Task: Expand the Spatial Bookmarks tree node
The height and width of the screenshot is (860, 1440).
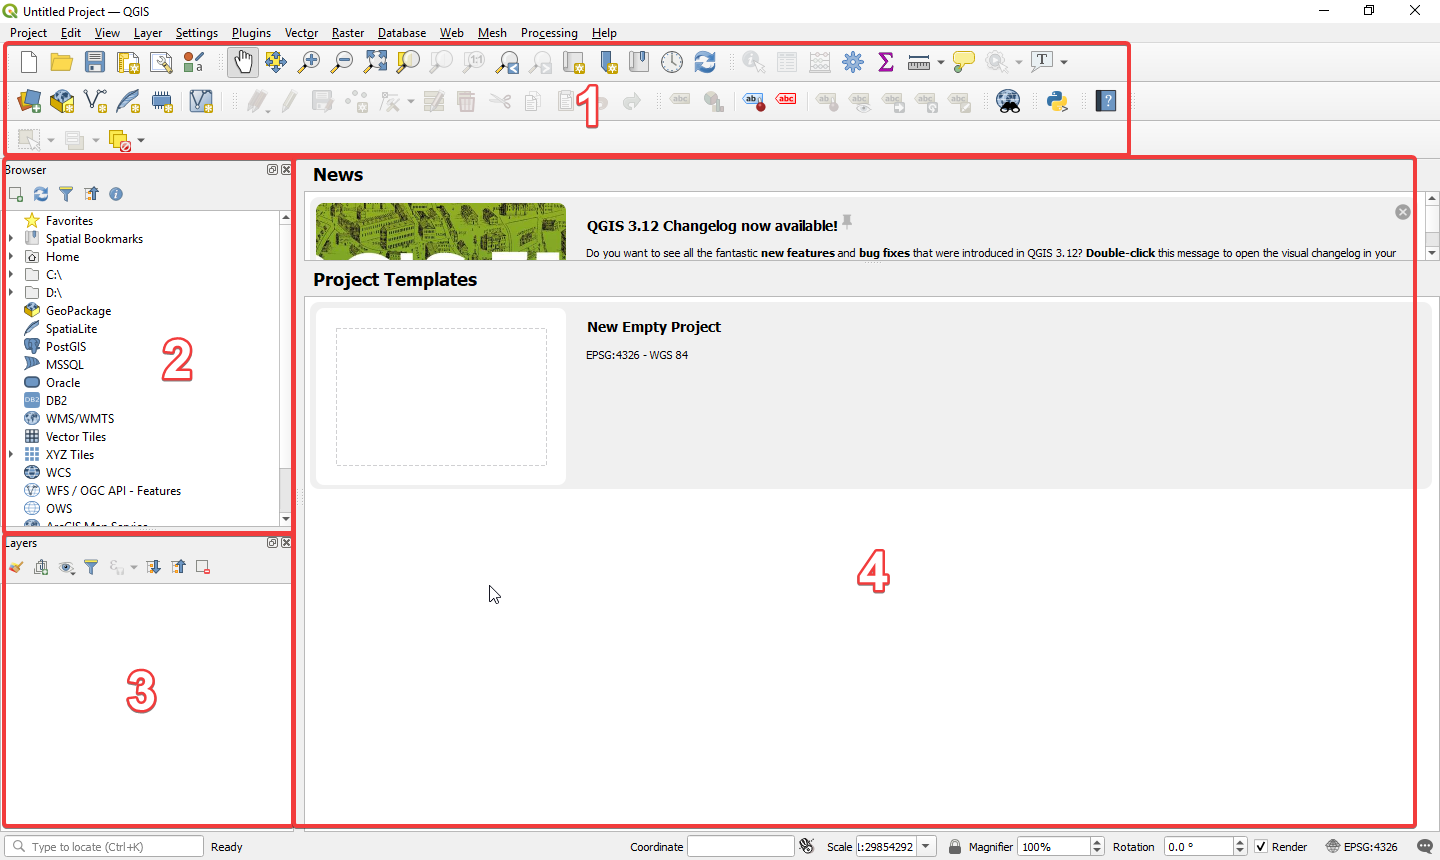Action: coord(11,239)
